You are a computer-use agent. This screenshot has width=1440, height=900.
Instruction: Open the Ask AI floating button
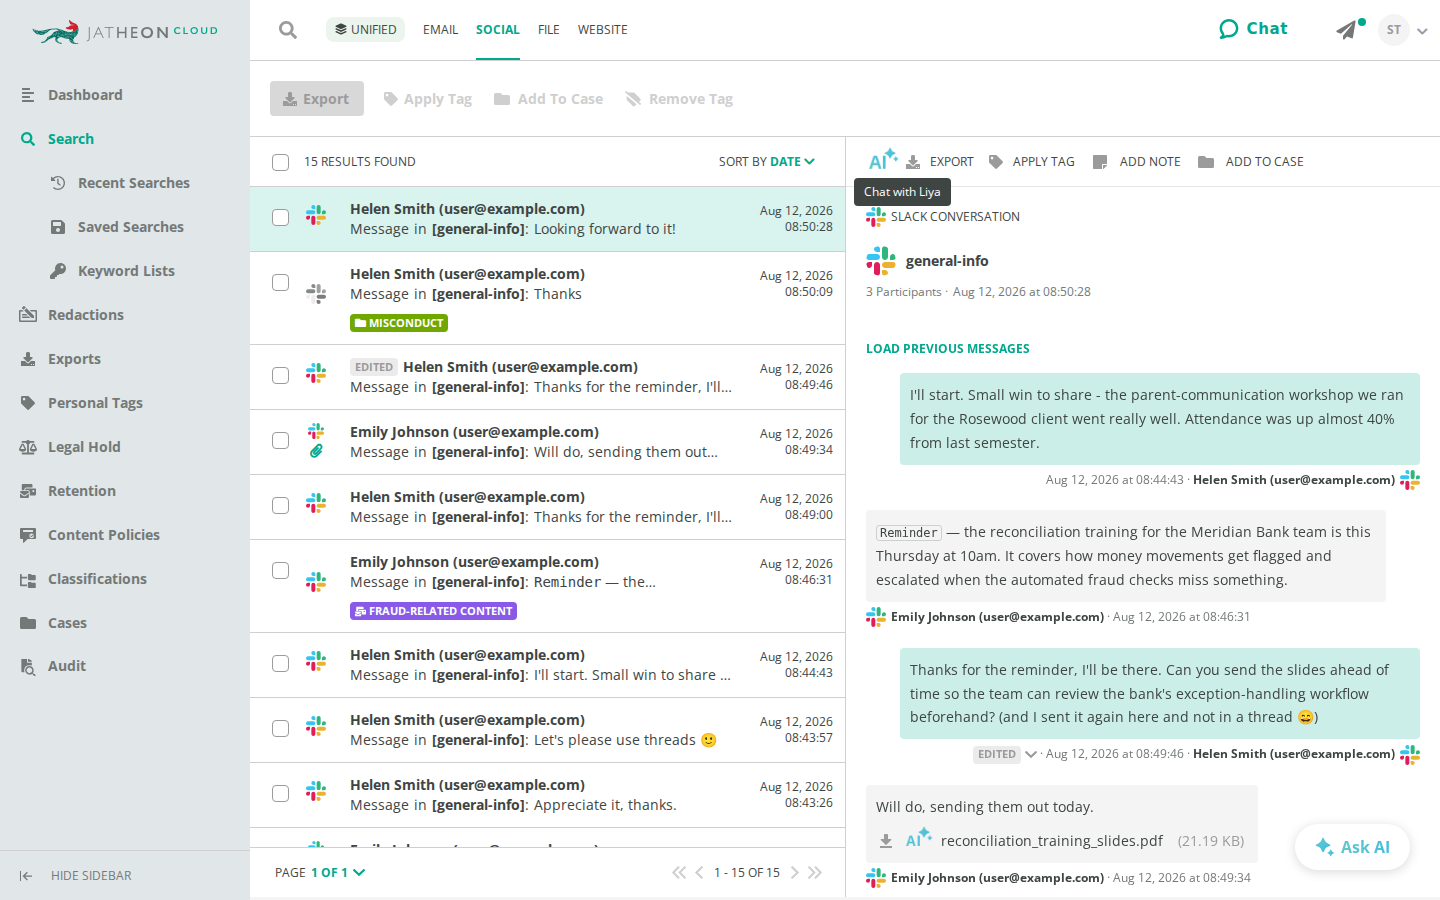1352,847
